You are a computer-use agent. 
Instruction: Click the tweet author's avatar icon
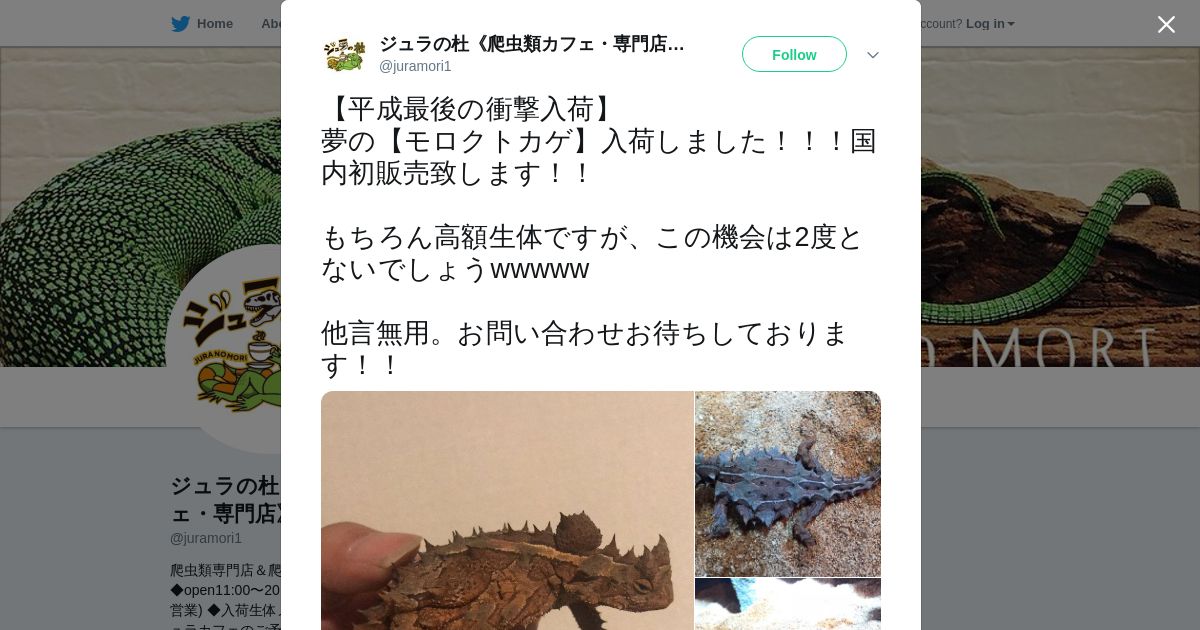pos(344,54)
